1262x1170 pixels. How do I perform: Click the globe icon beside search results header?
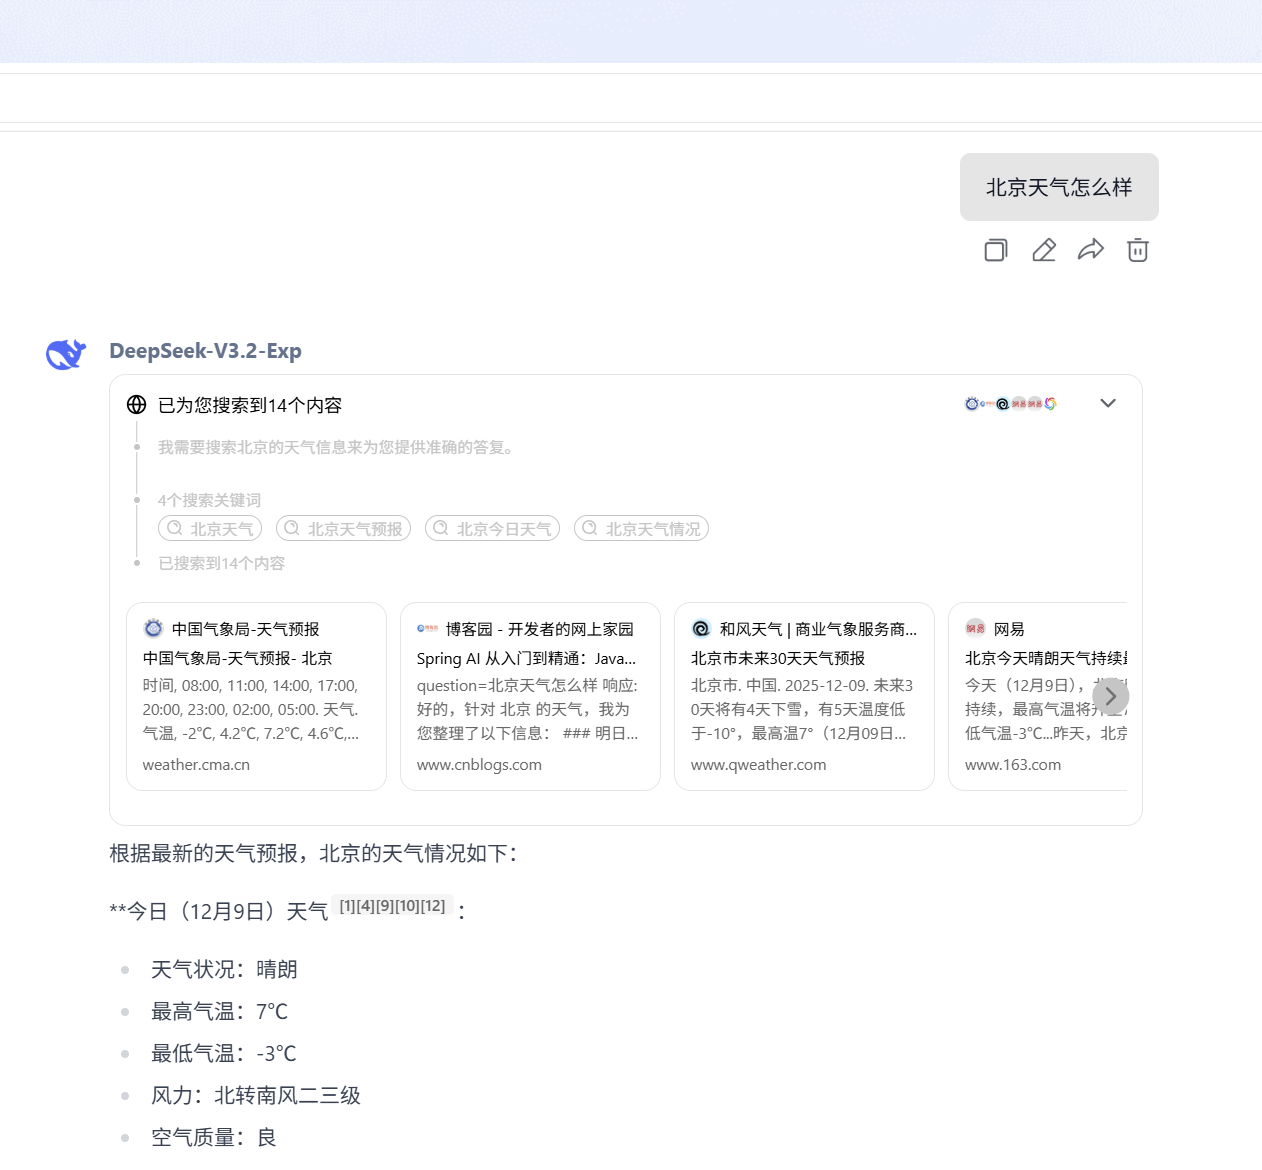[x=137, y=405]
